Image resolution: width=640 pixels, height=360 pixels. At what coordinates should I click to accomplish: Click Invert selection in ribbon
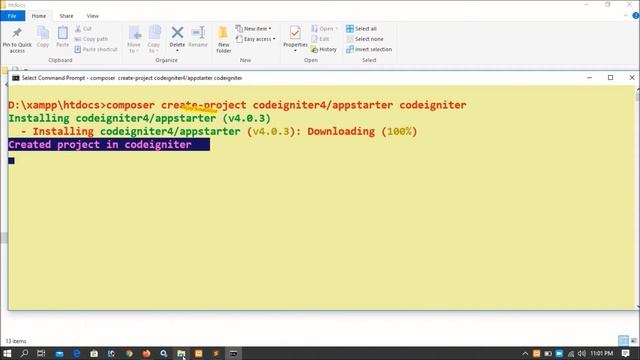(369, 49)
